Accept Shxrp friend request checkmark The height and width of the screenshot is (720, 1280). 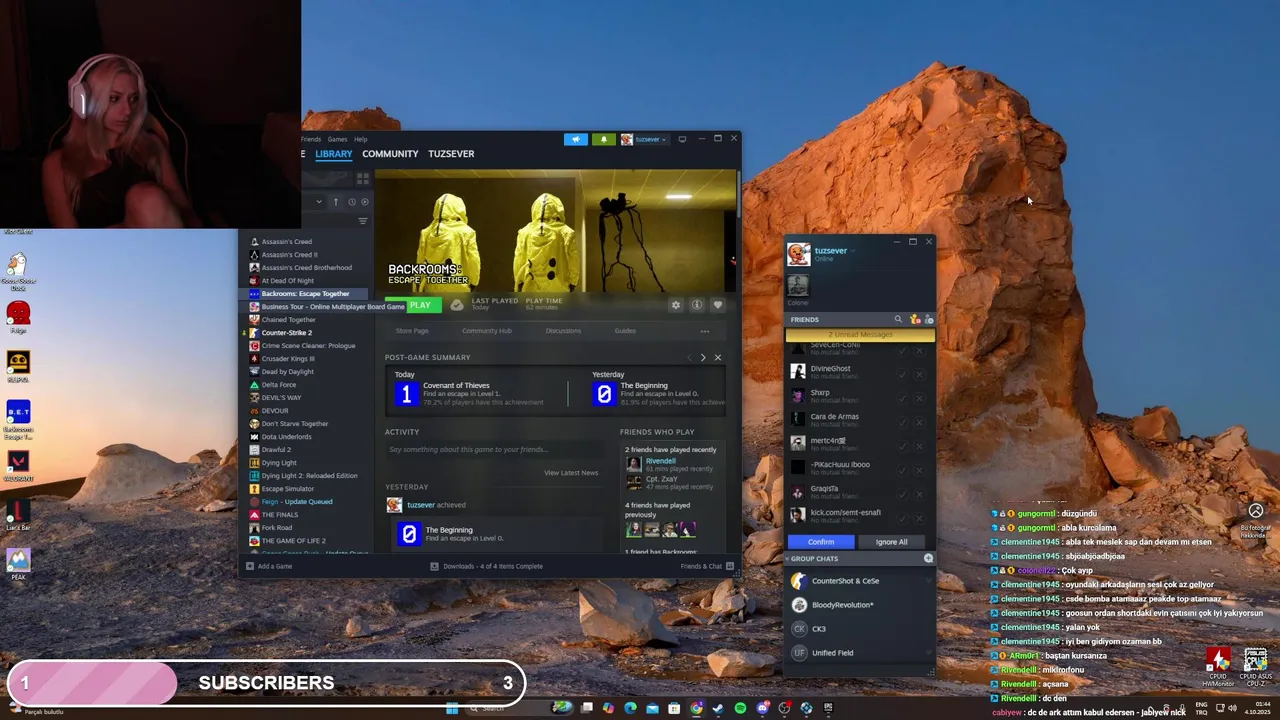pyautogui.click(x=902, y=398)
